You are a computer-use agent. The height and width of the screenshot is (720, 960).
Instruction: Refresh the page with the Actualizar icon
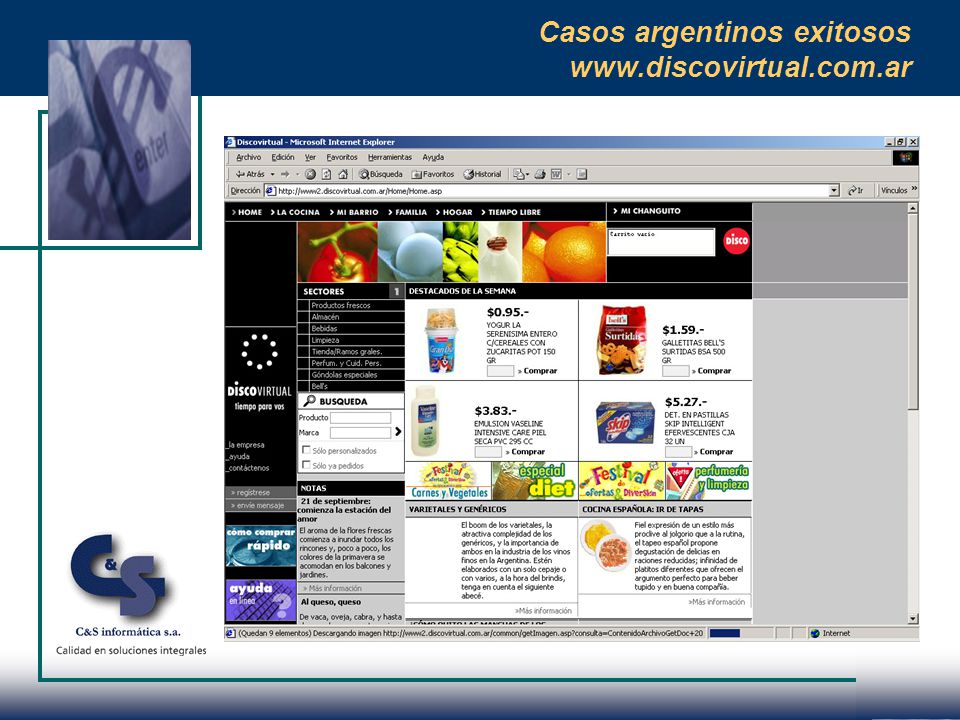pyautogui.click(x=326, y=174)
